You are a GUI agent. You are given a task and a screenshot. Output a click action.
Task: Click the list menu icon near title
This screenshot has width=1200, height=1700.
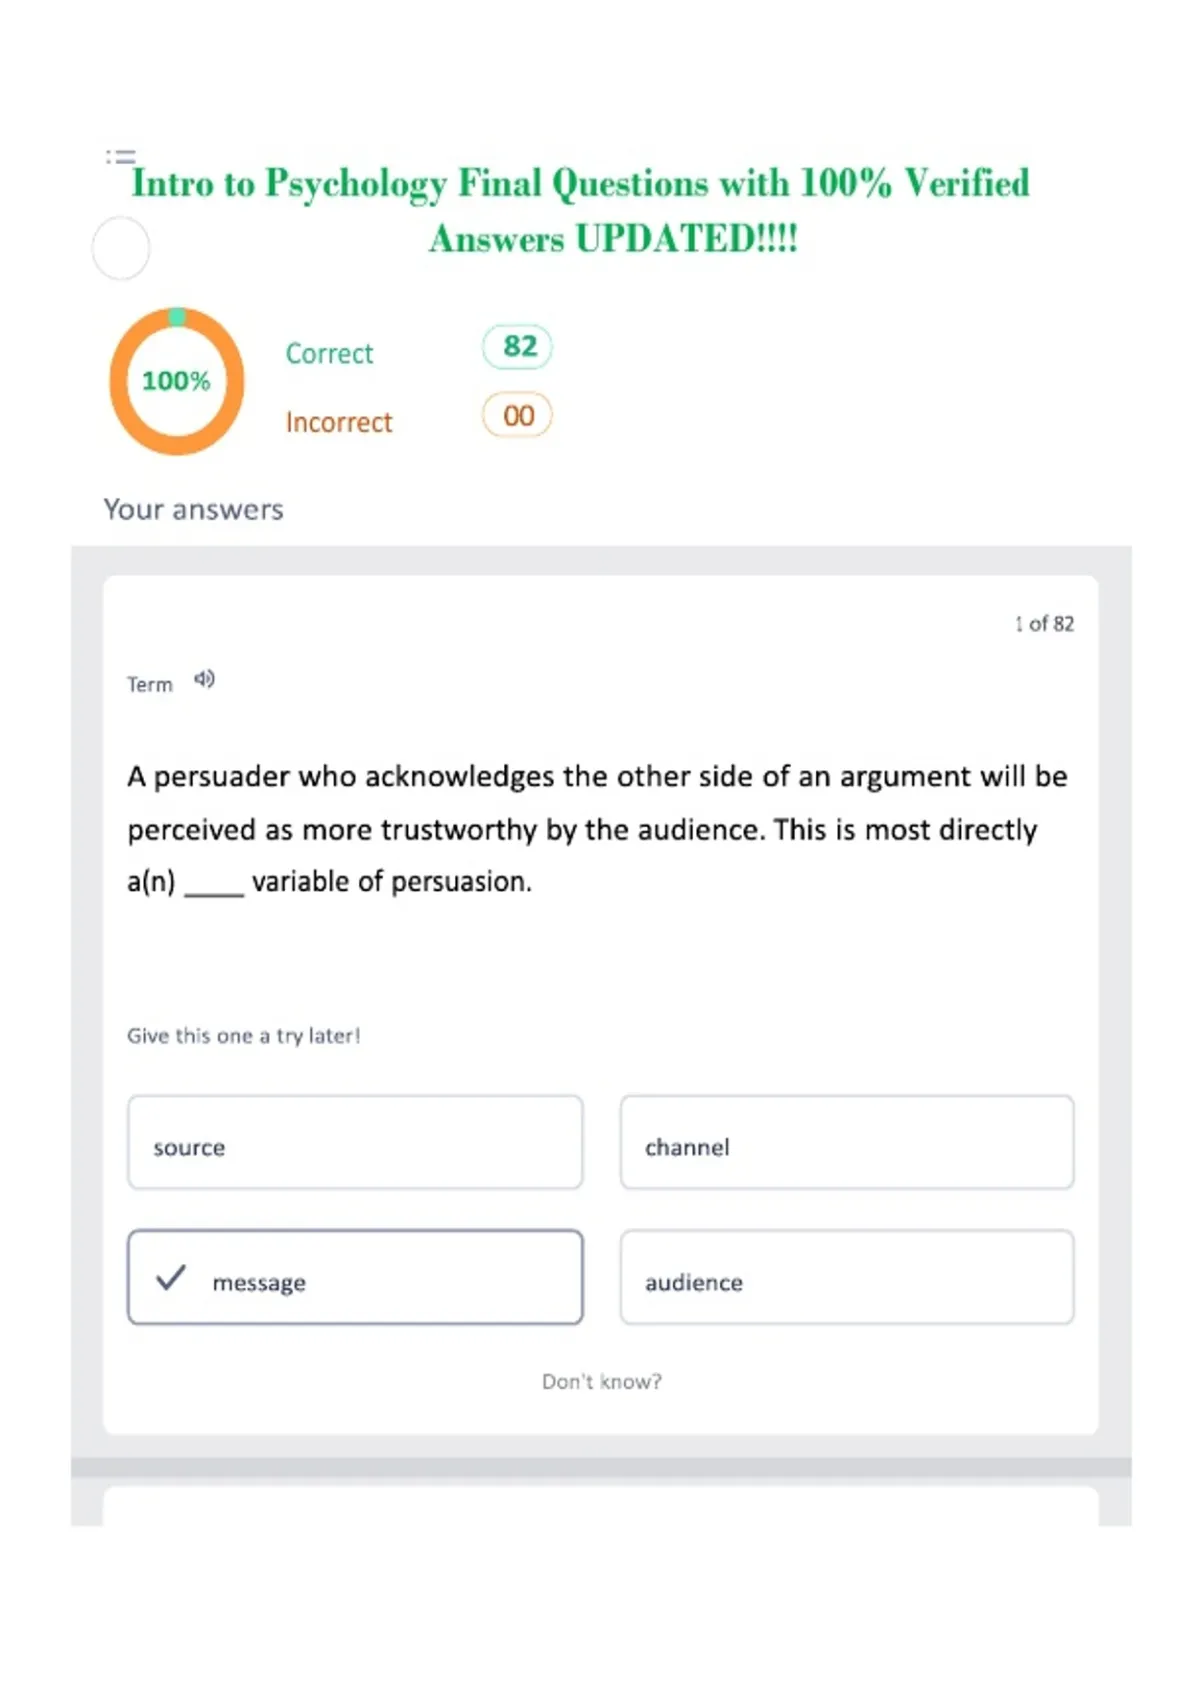121,157
